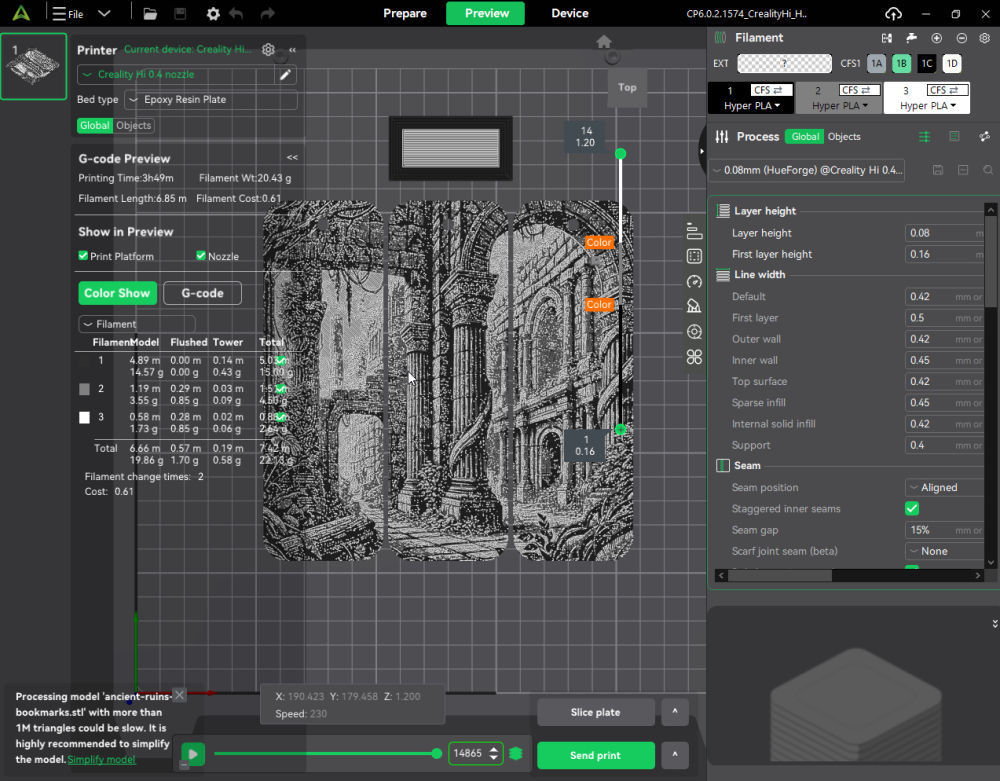Open filament settings gear icon
This screenshot has height=781, width=1000.
[x=985, y=38]
